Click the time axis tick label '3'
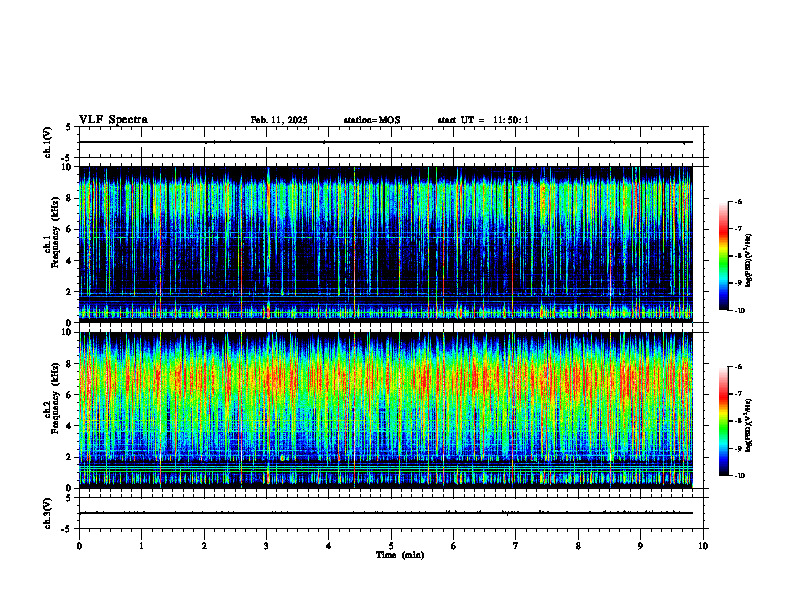This screenshot has width=792, height=612. (x=266, y=546)
